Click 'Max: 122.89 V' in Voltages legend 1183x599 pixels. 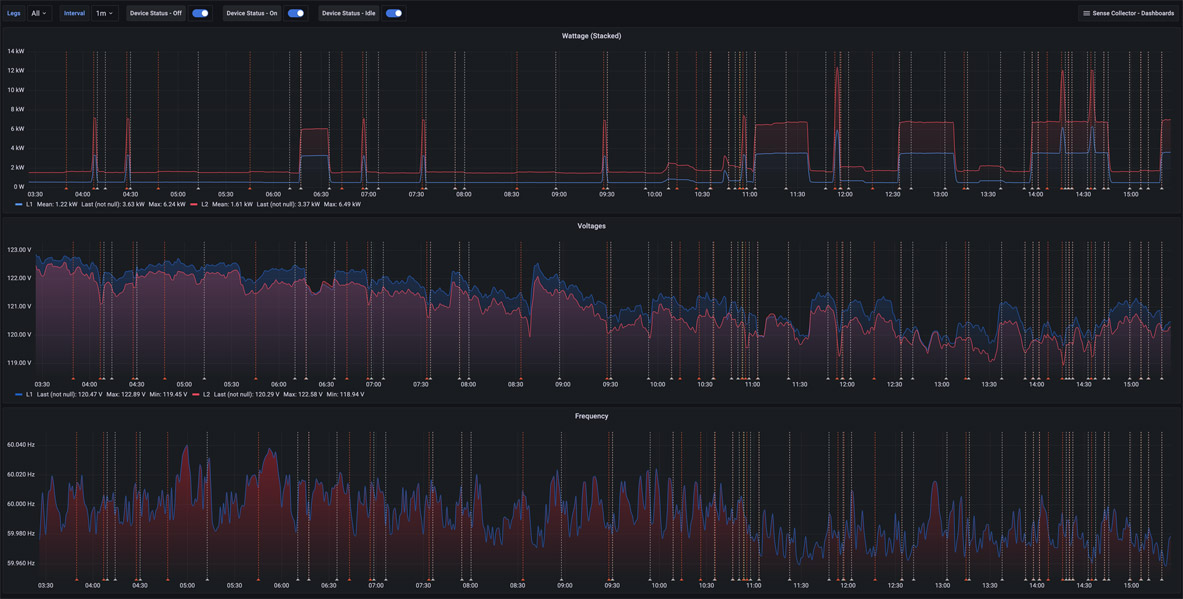tap(126, 394)
